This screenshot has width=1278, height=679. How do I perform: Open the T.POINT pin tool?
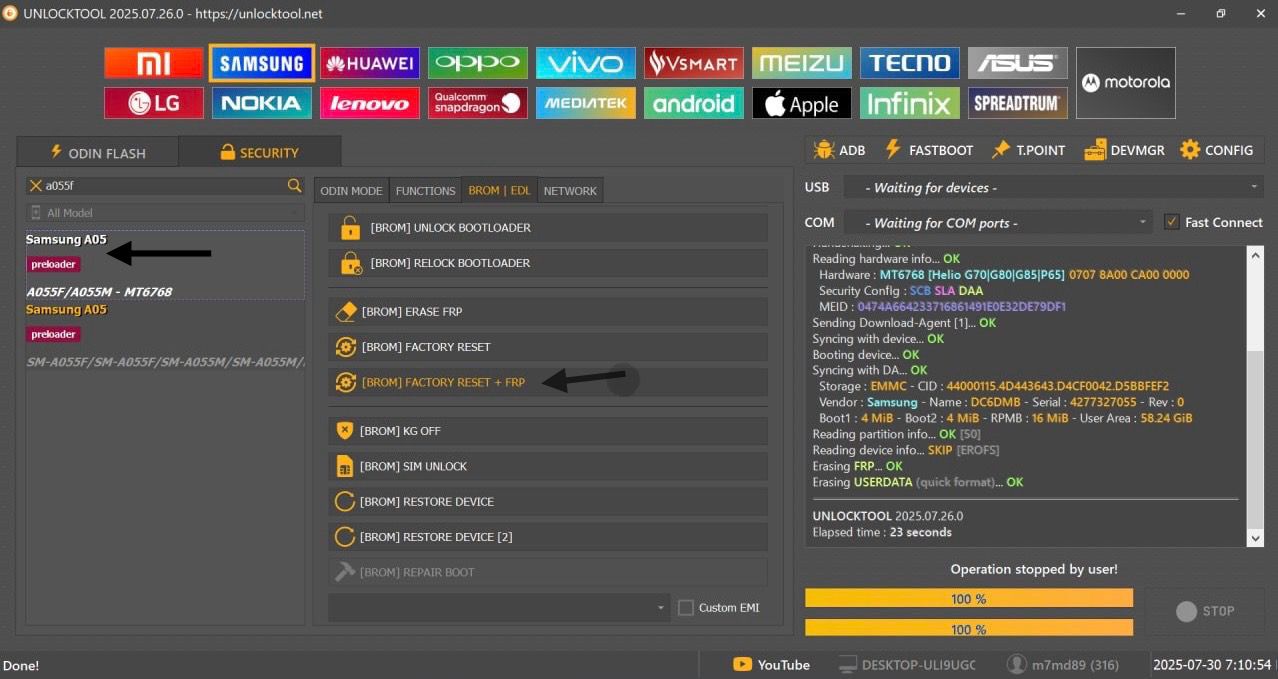click(x=1028, y=150)
